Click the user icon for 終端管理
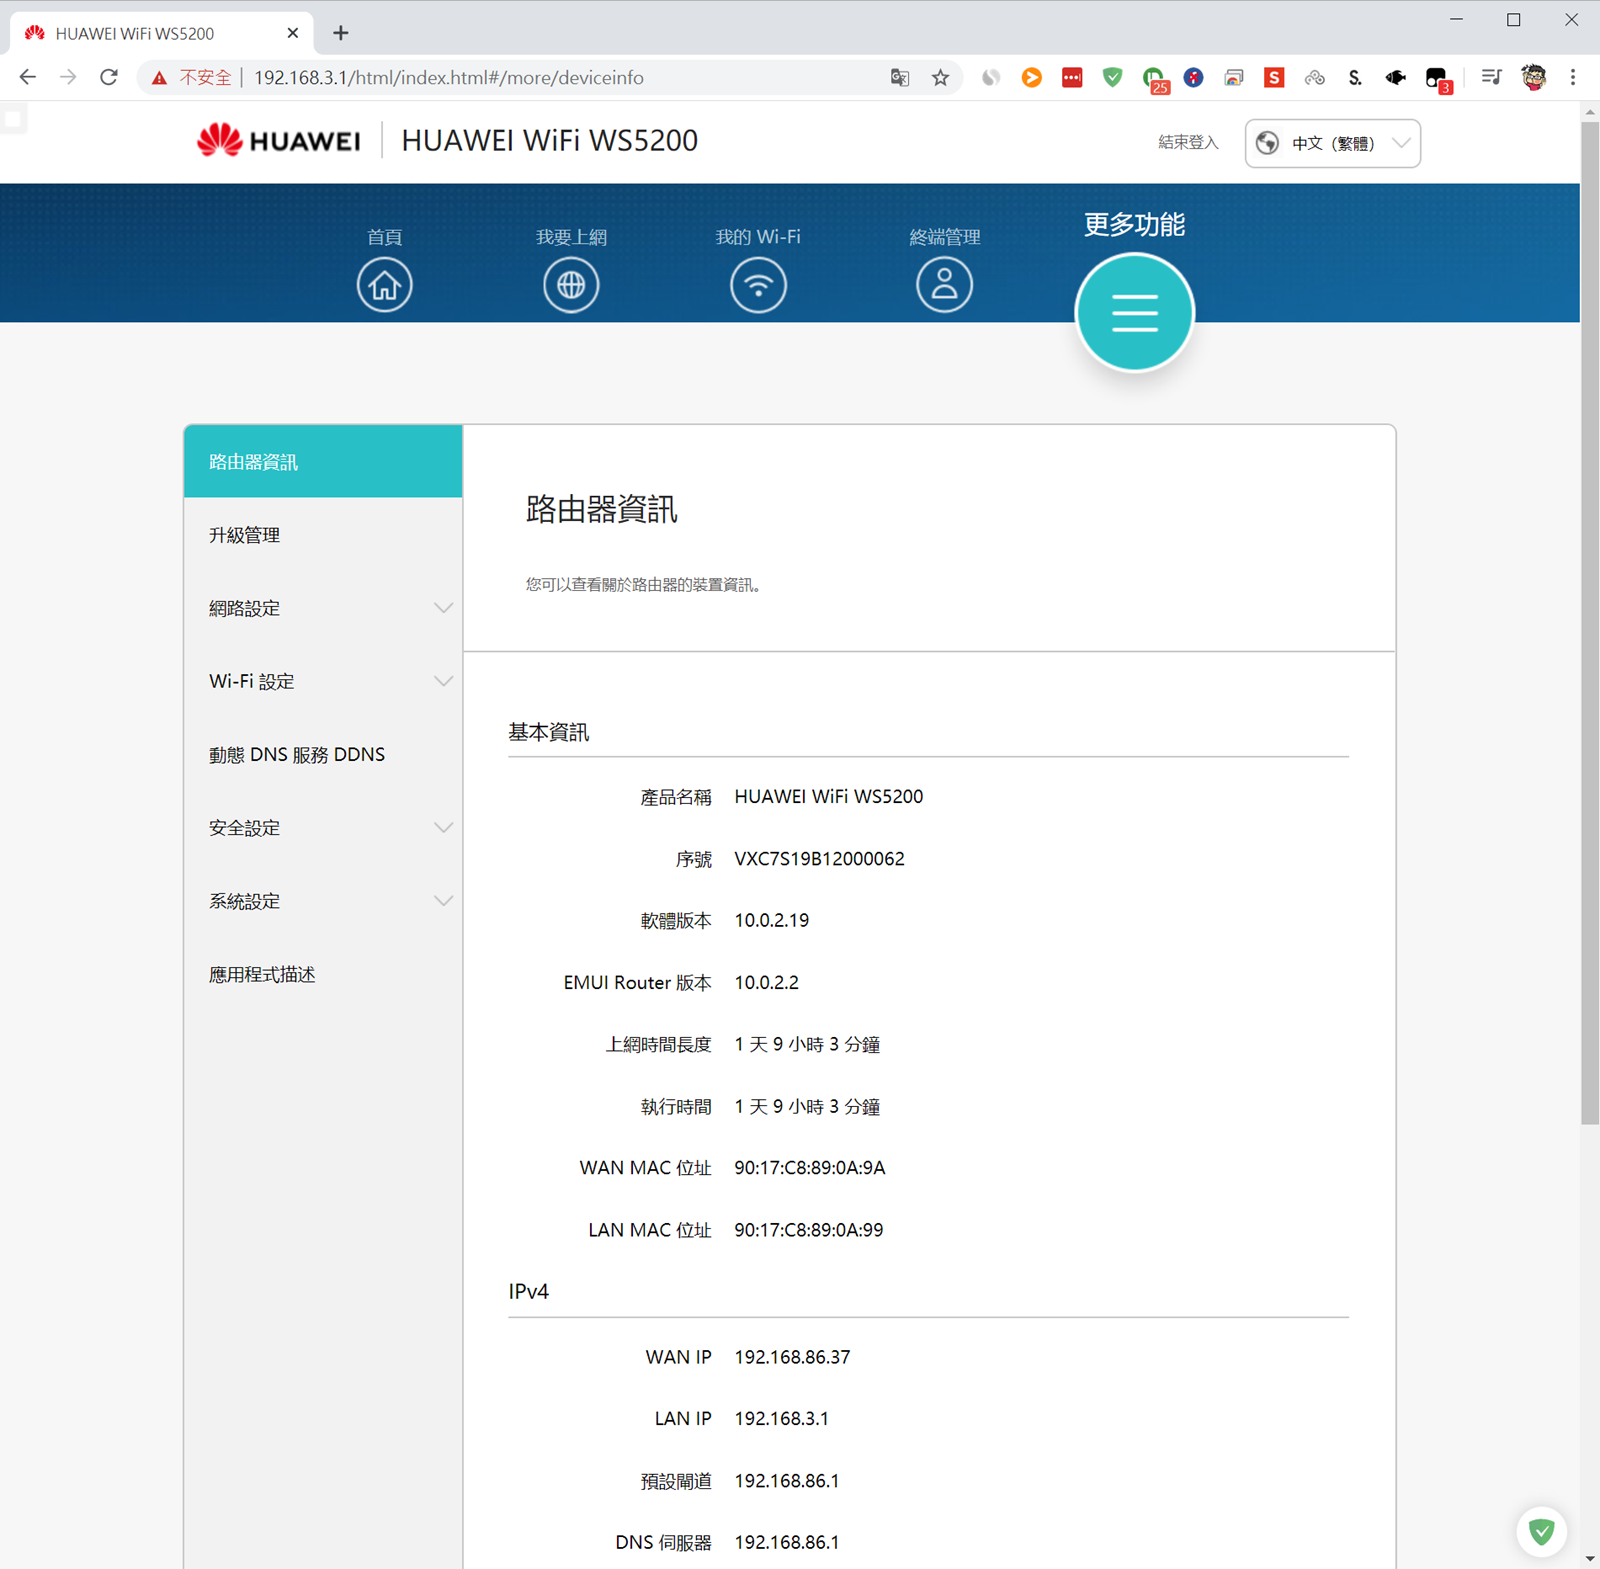 point(944,285)
